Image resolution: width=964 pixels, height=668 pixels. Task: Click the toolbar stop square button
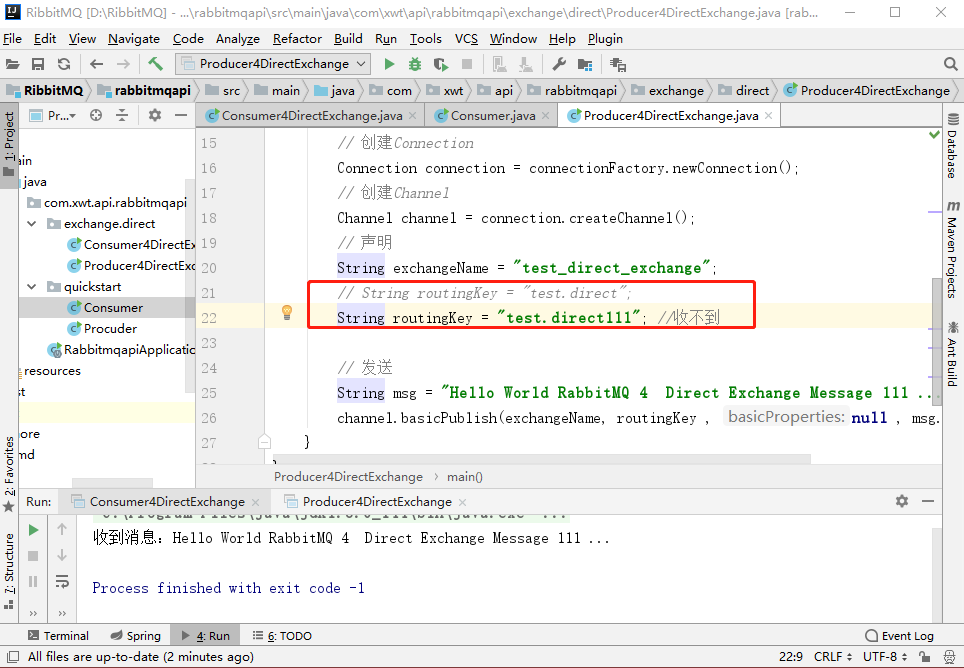pos(467,64)
